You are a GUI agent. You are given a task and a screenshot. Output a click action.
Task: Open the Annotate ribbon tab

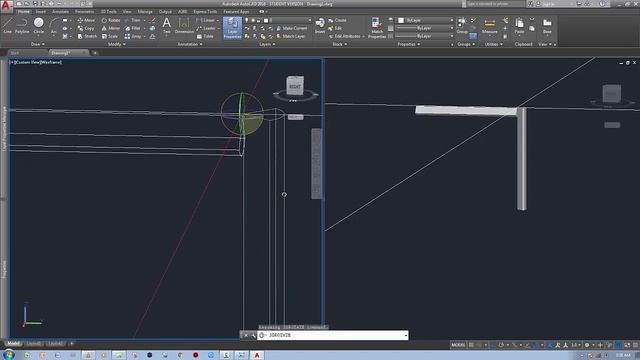60,12
